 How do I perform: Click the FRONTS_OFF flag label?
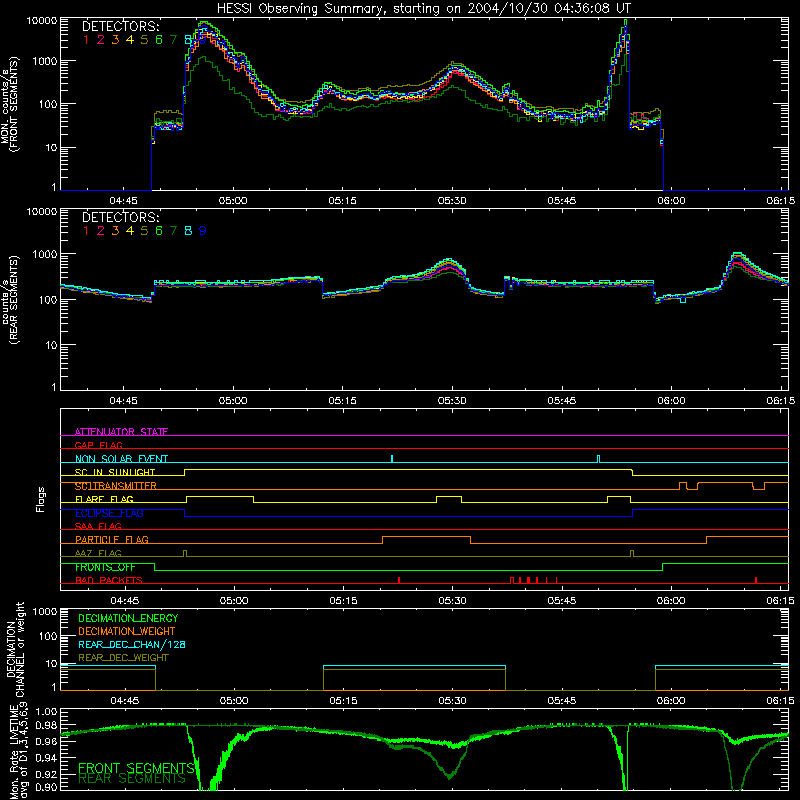pyautogui.click(x=105, y=567)
